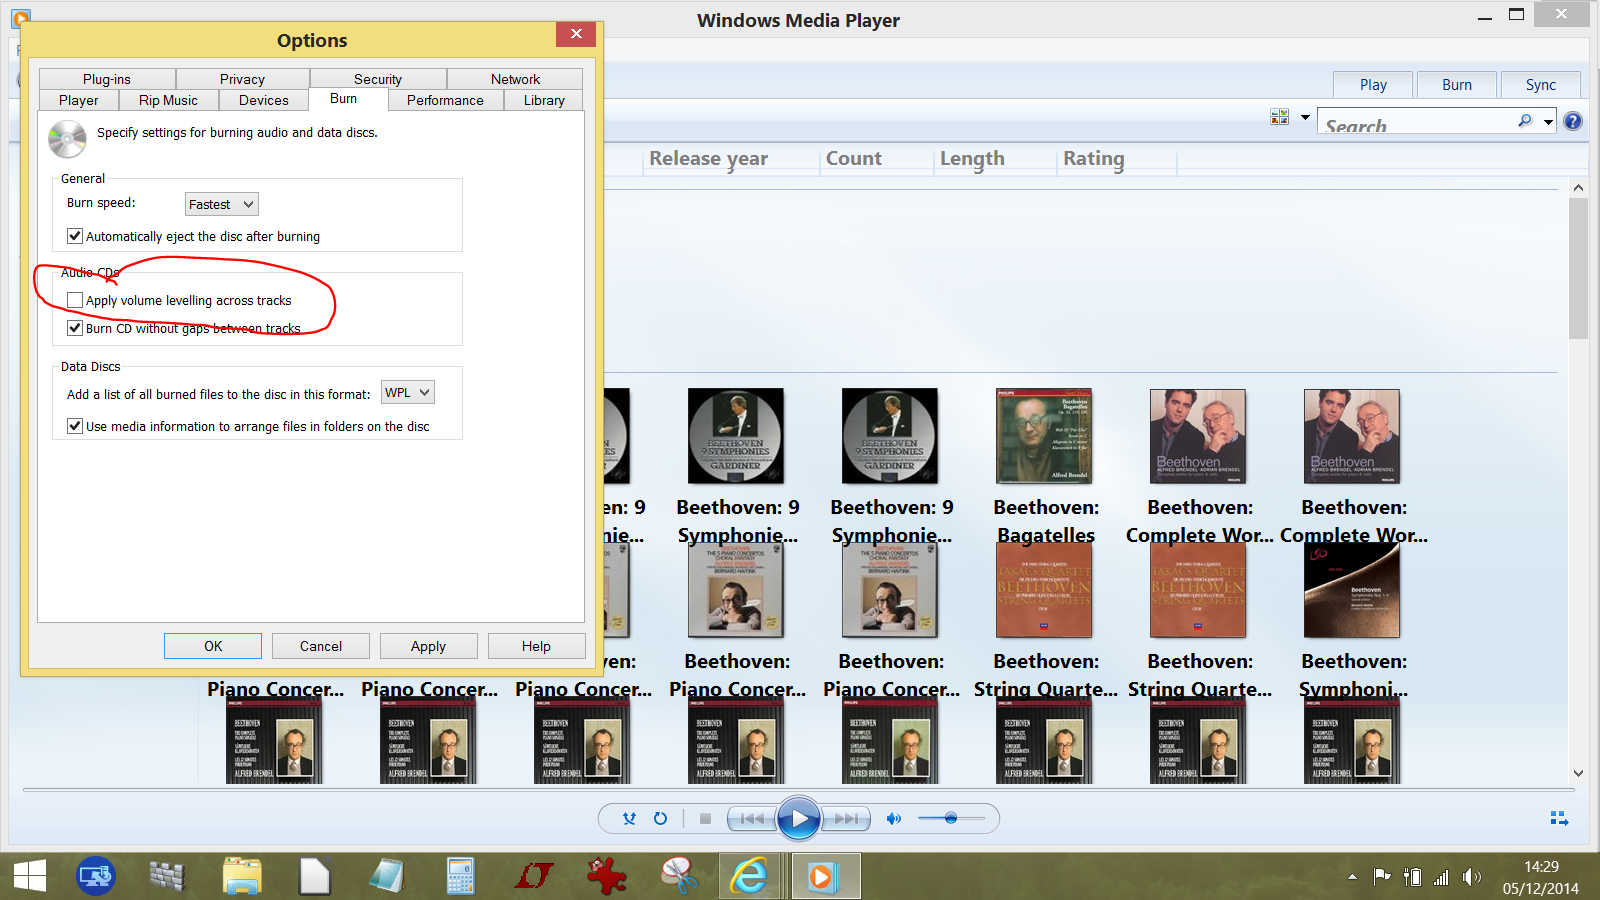The height and width of the screenshot is (900, 1600).
Task: Sort by the Length column header
Action: pos(972,159)
